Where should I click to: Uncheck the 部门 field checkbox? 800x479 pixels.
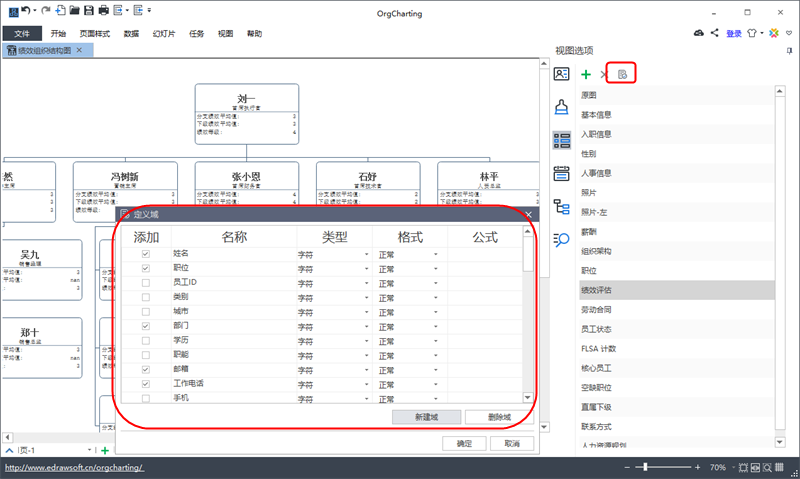145,326
